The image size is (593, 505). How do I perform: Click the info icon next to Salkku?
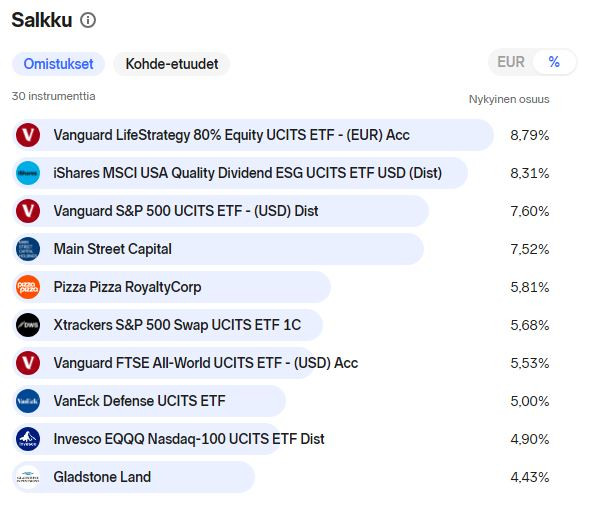(88, 20)
